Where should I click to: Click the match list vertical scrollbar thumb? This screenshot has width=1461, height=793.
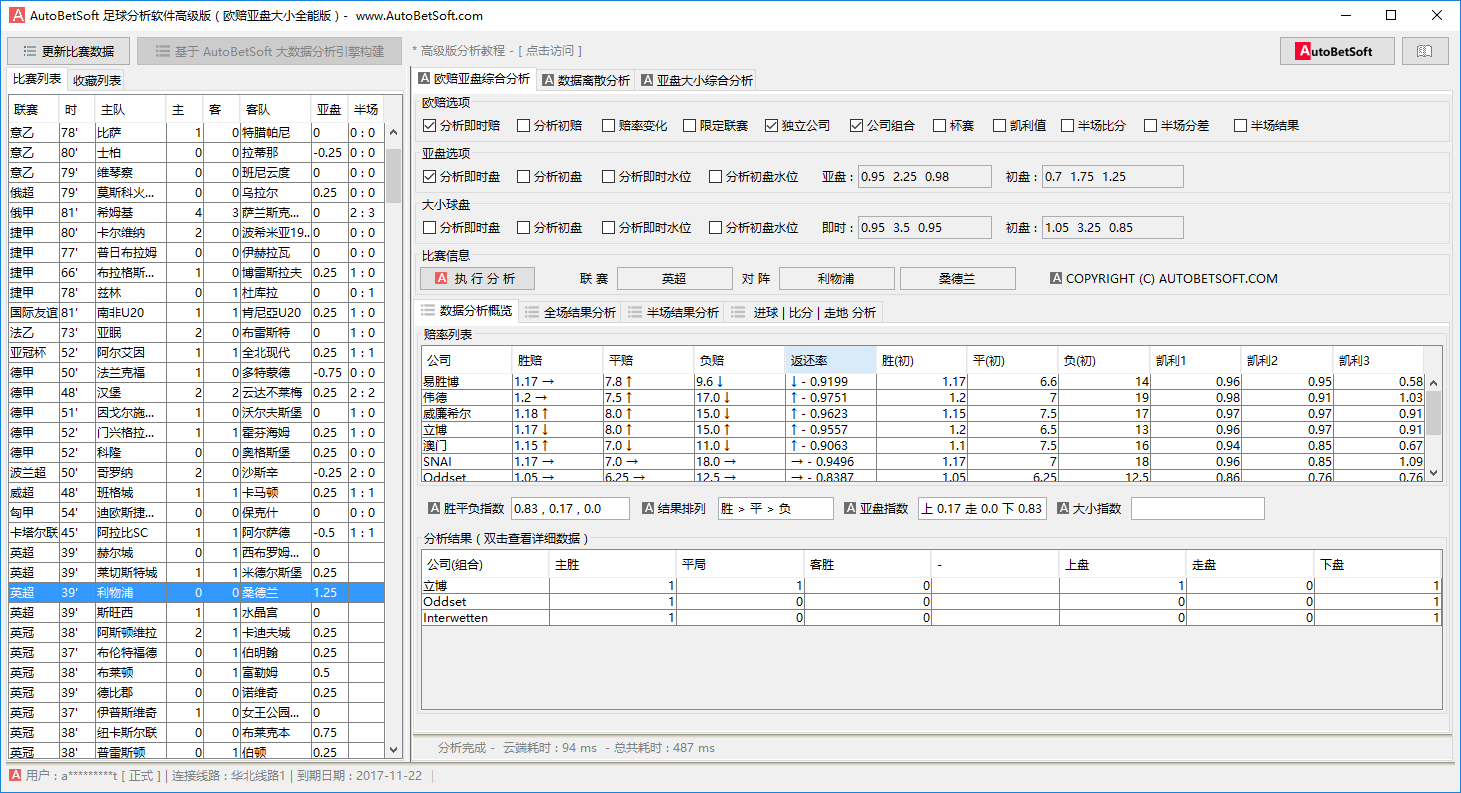point(394,178)
